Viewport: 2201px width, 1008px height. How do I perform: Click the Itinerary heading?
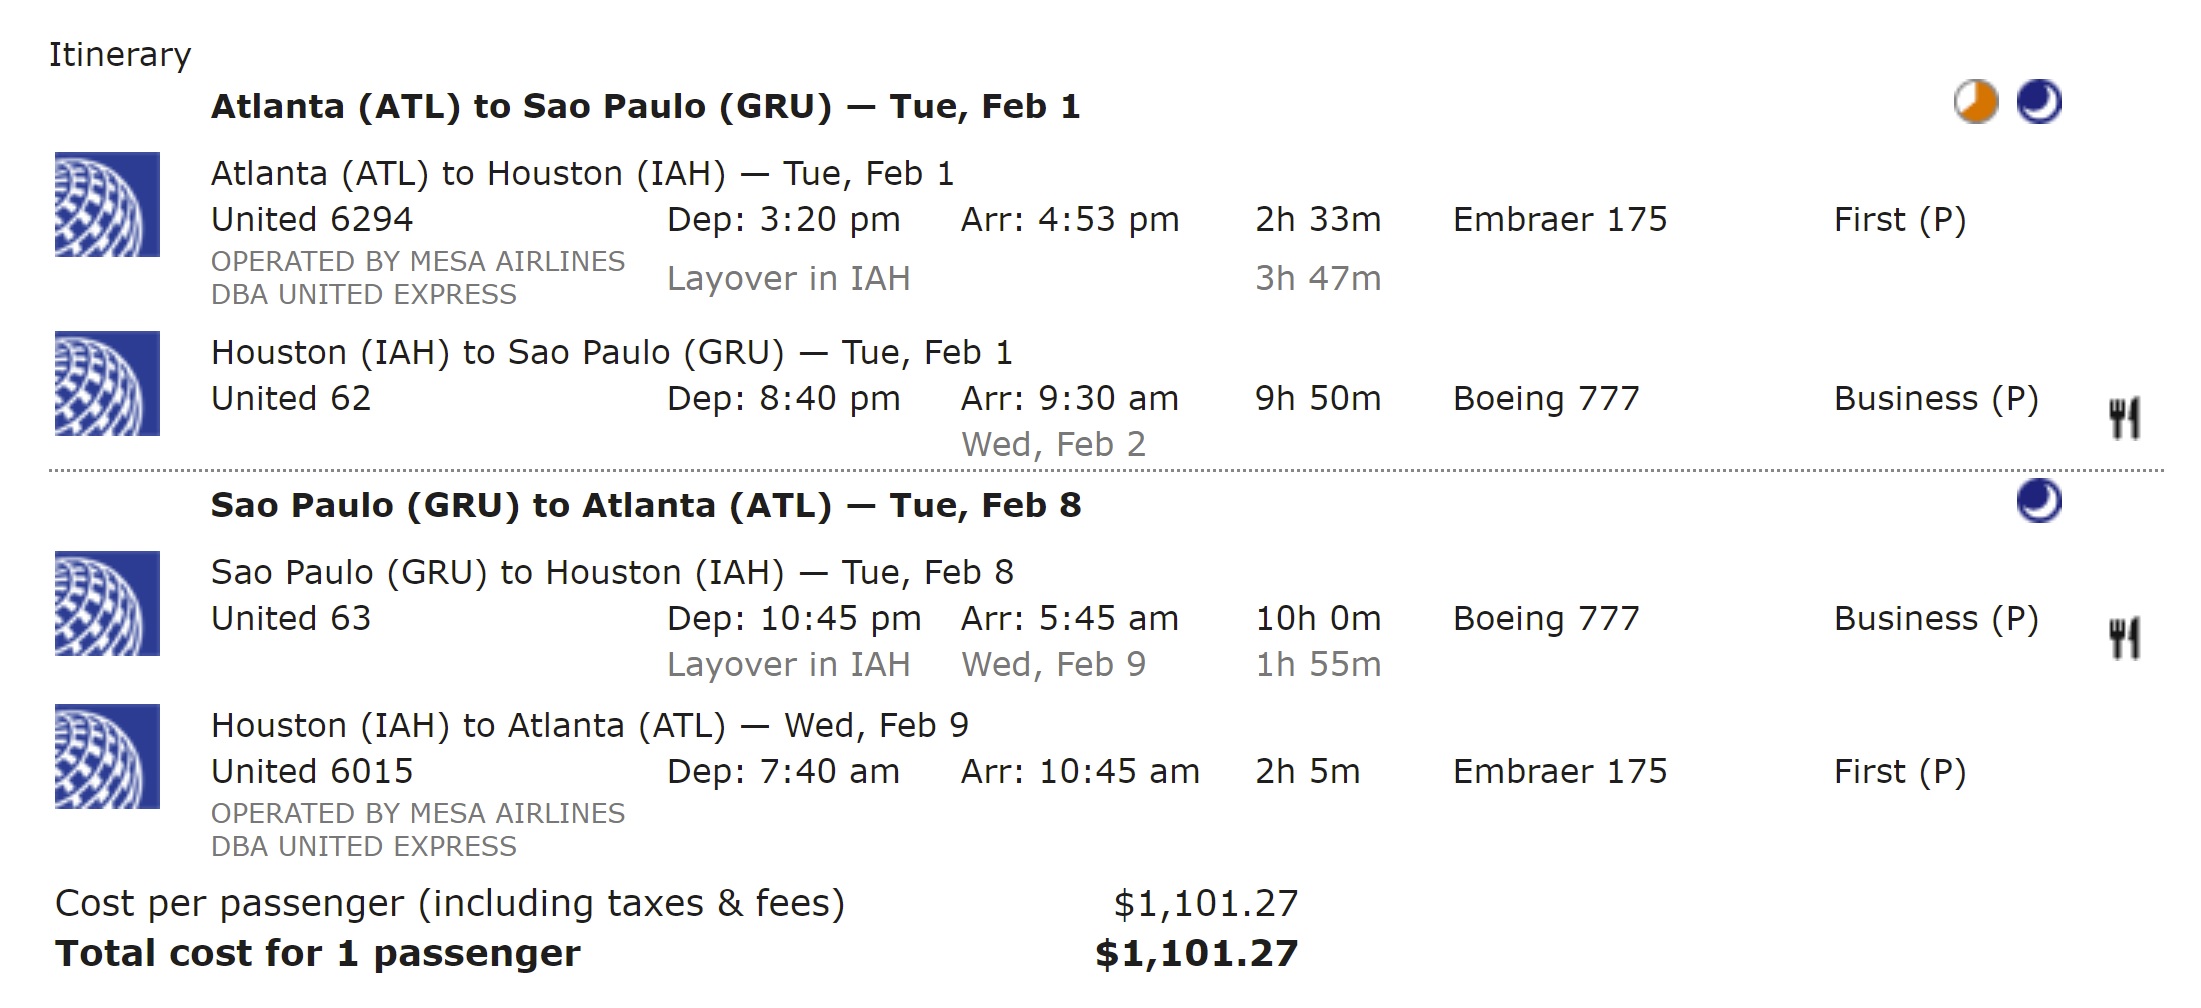pos(120,55)
